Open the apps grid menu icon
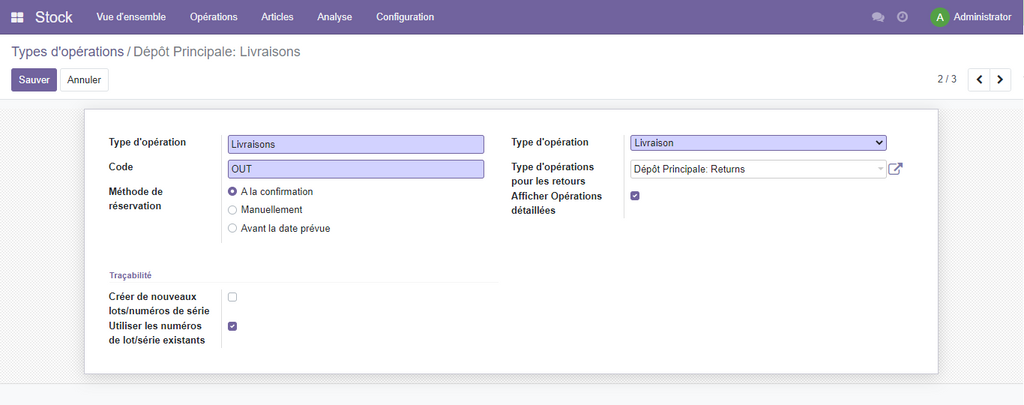The image size is (1024, 405). (x=17, y=17)
